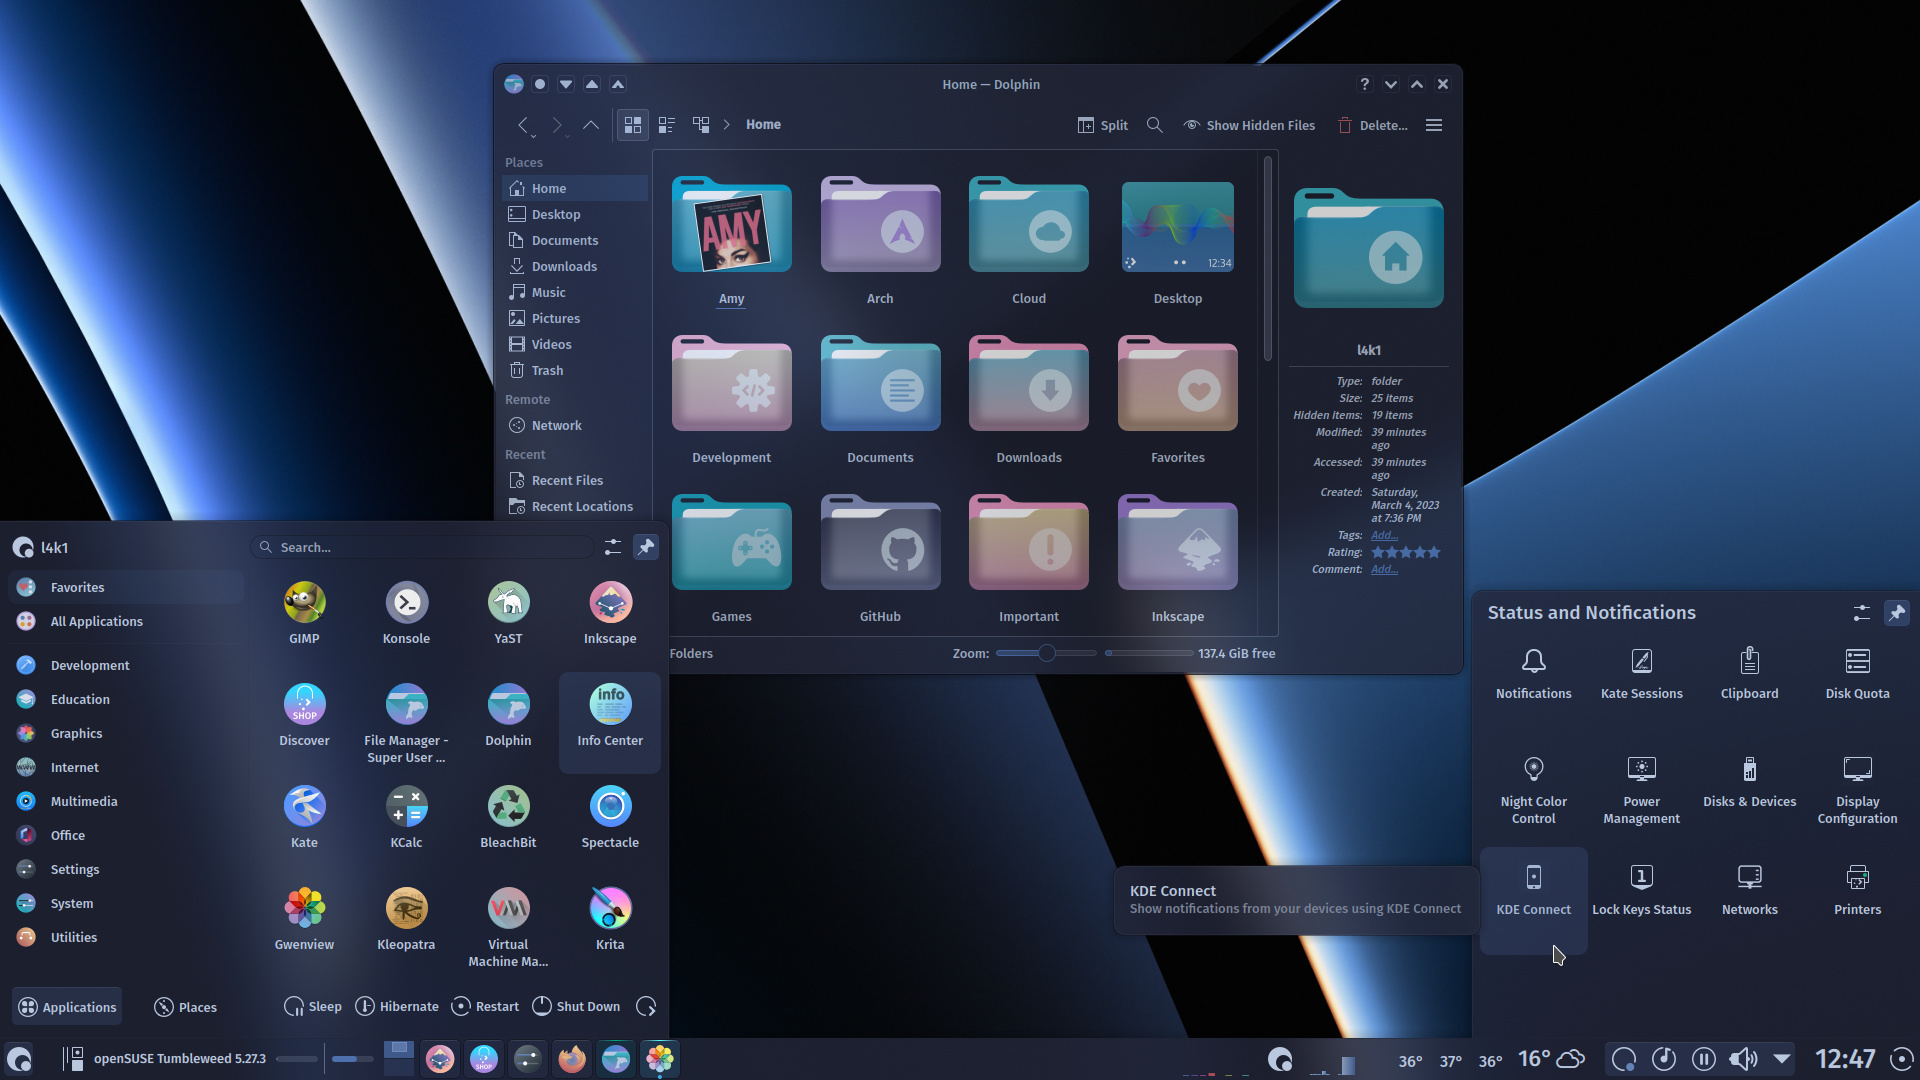Click Shut Down button
Screen dimensions: 1920x1080
click(x=576, y=1006)
